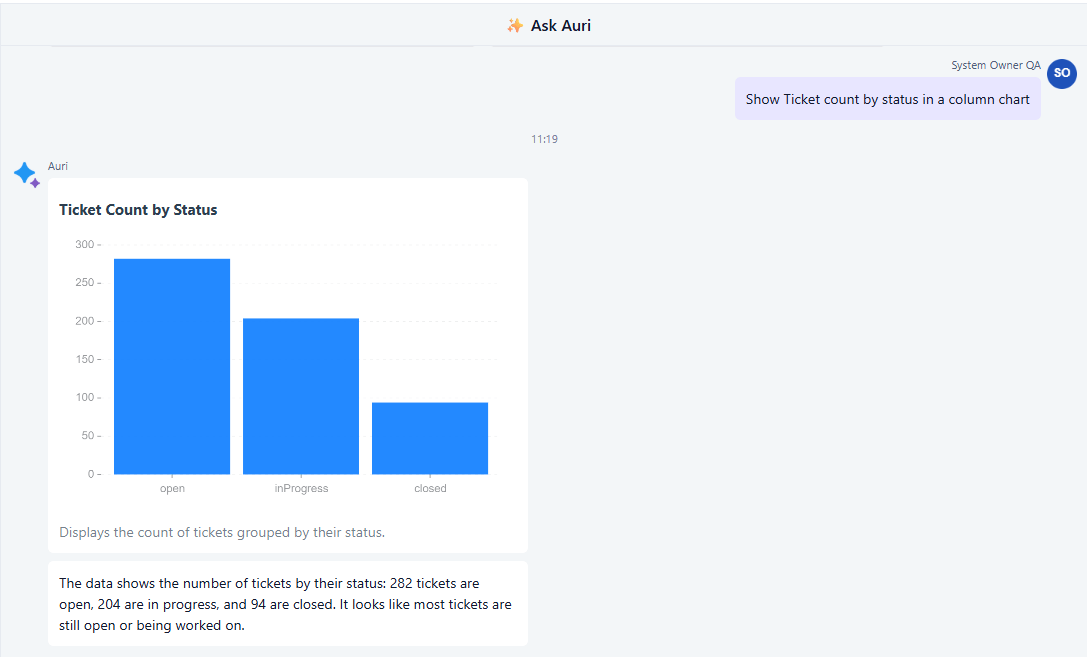Click the 150 y-axis tick label
Screen dimensions: 1087x657
coord(84,359)
